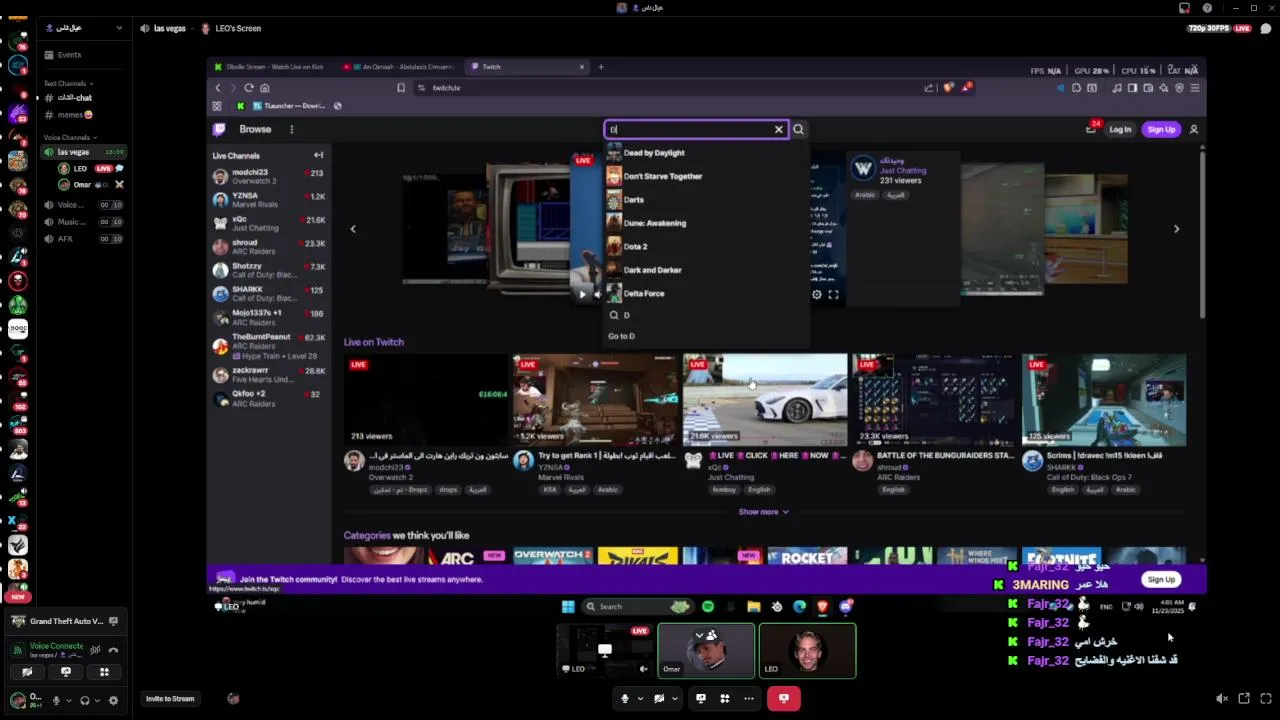Expand microphone options chevron in call controls
Viewport: 1280px width, 720px height.
[640, 698]
